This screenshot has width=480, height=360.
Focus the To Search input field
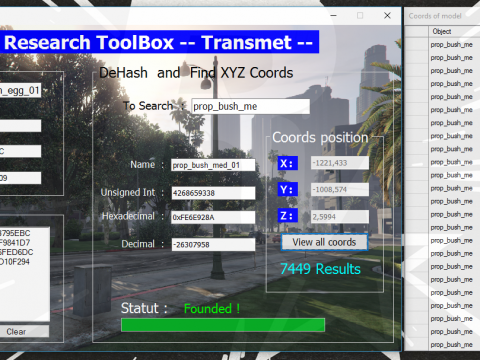(250, 106)
